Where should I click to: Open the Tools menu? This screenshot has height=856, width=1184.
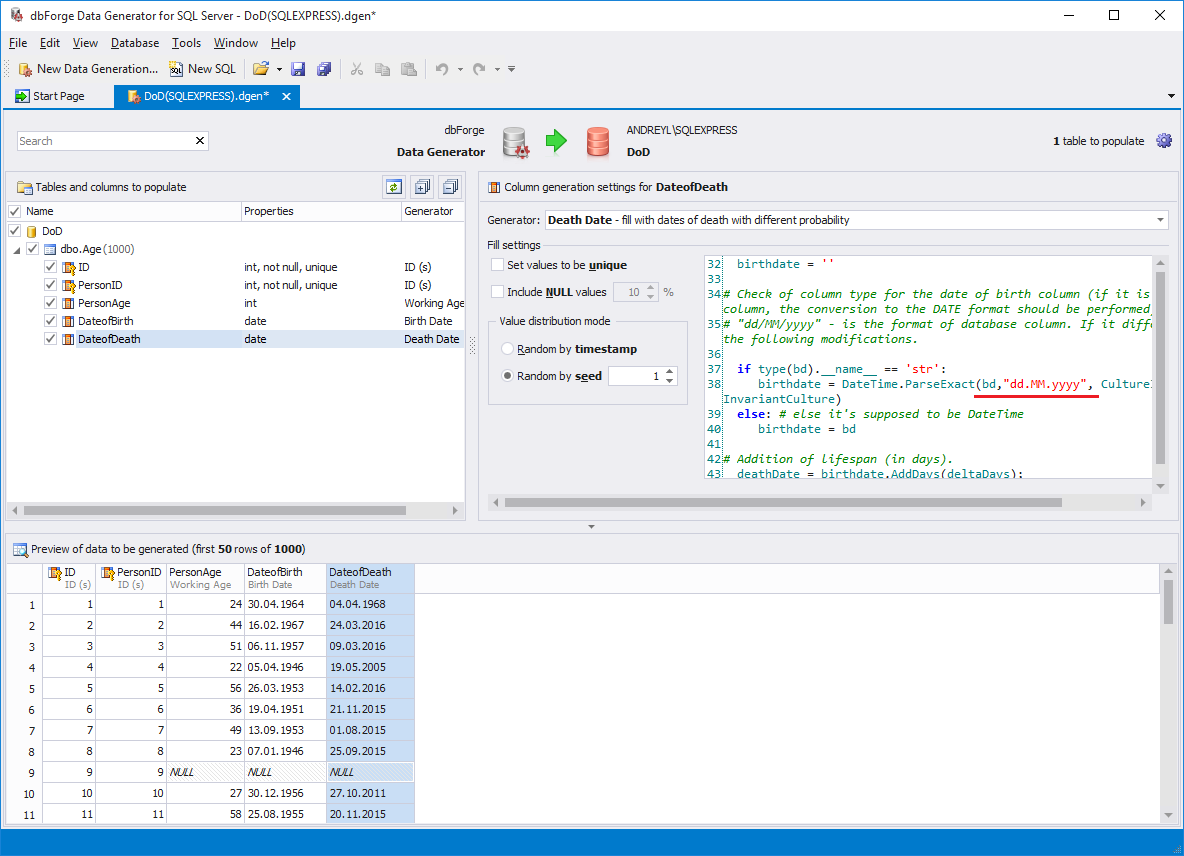(x=187, y=43)
